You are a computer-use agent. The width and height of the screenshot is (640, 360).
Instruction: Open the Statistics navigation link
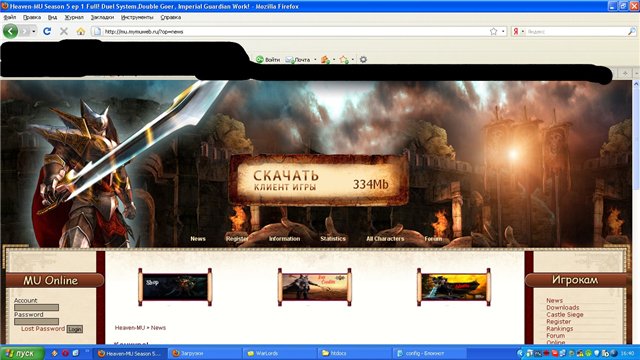click(333, 238)
